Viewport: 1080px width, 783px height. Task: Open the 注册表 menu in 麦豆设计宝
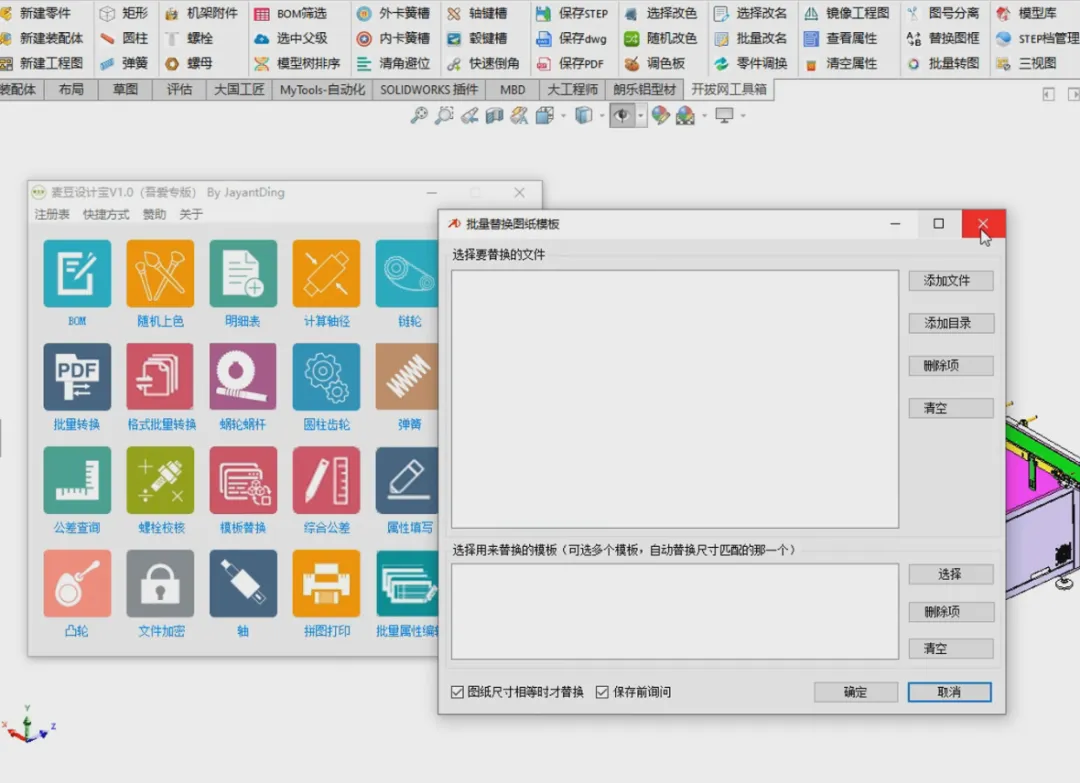[52, 214]
